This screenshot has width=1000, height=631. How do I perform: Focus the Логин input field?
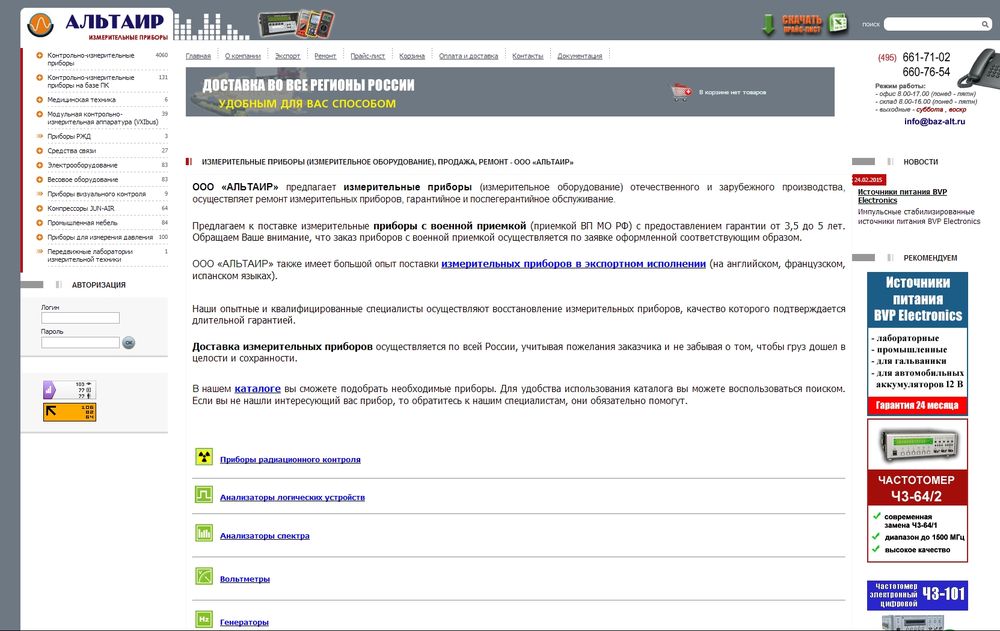point(80,318)
